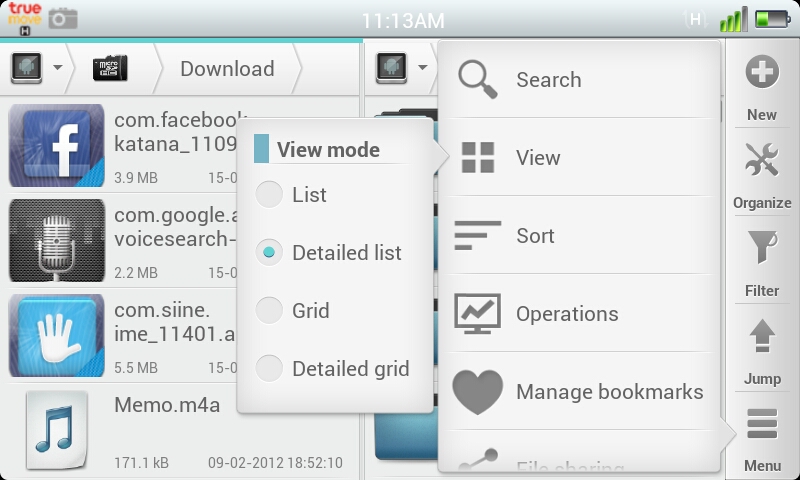Screen dimensions: 800x480
Task: Tap the Facebook apk file icon
Action: (56, 146)
